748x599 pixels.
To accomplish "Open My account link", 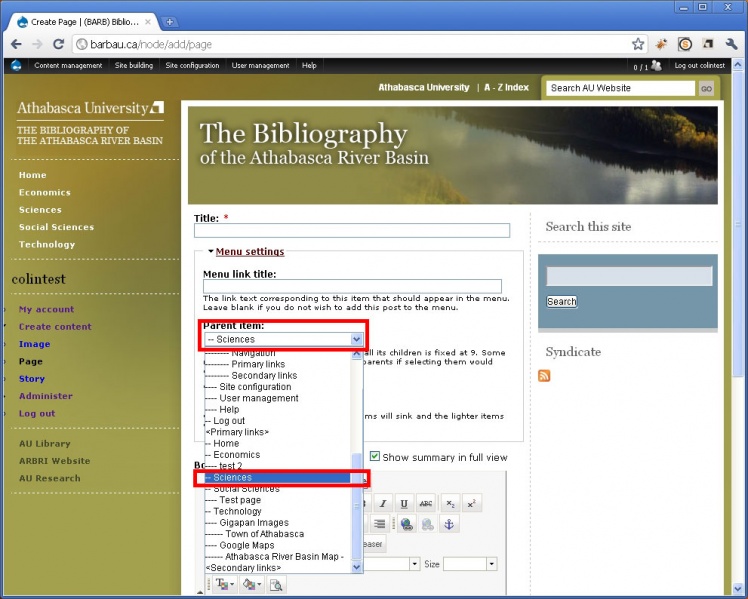I will coord(46,309).
